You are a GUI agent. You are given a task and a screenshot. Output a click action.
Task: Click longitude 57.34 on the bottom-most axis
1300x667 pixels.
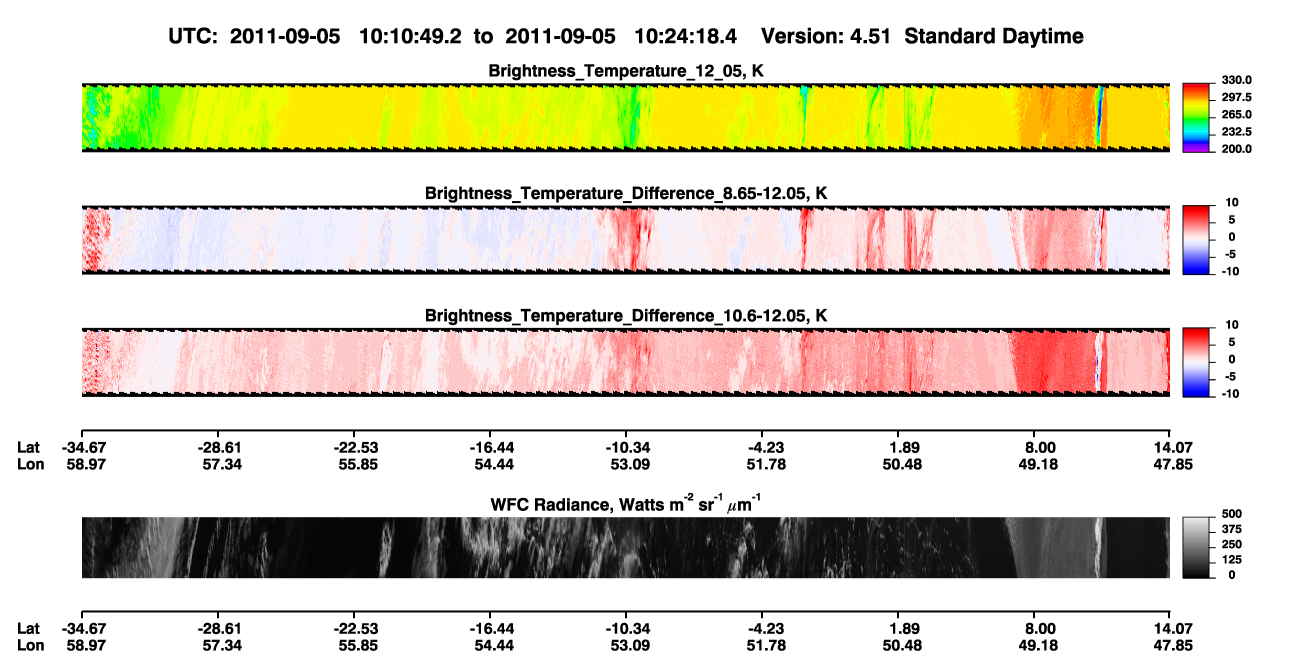220,646
